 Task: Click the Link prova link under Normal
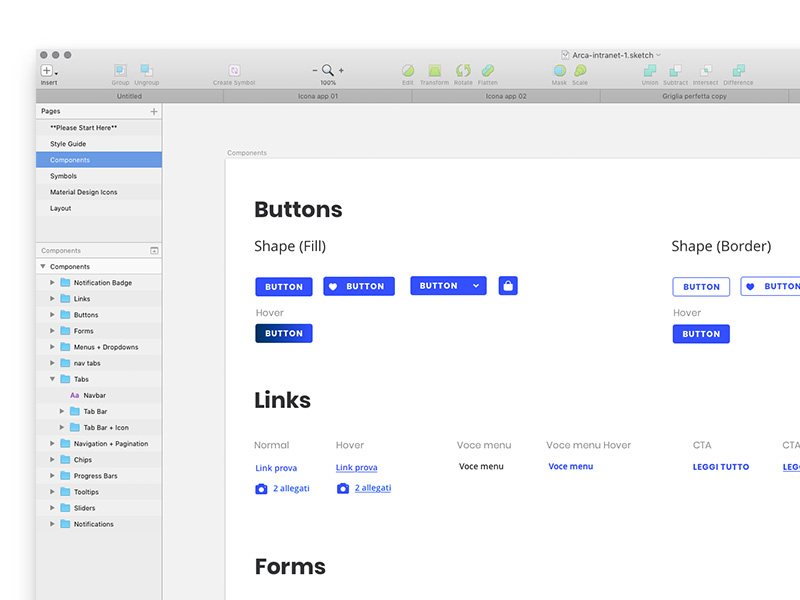(276, 468)
